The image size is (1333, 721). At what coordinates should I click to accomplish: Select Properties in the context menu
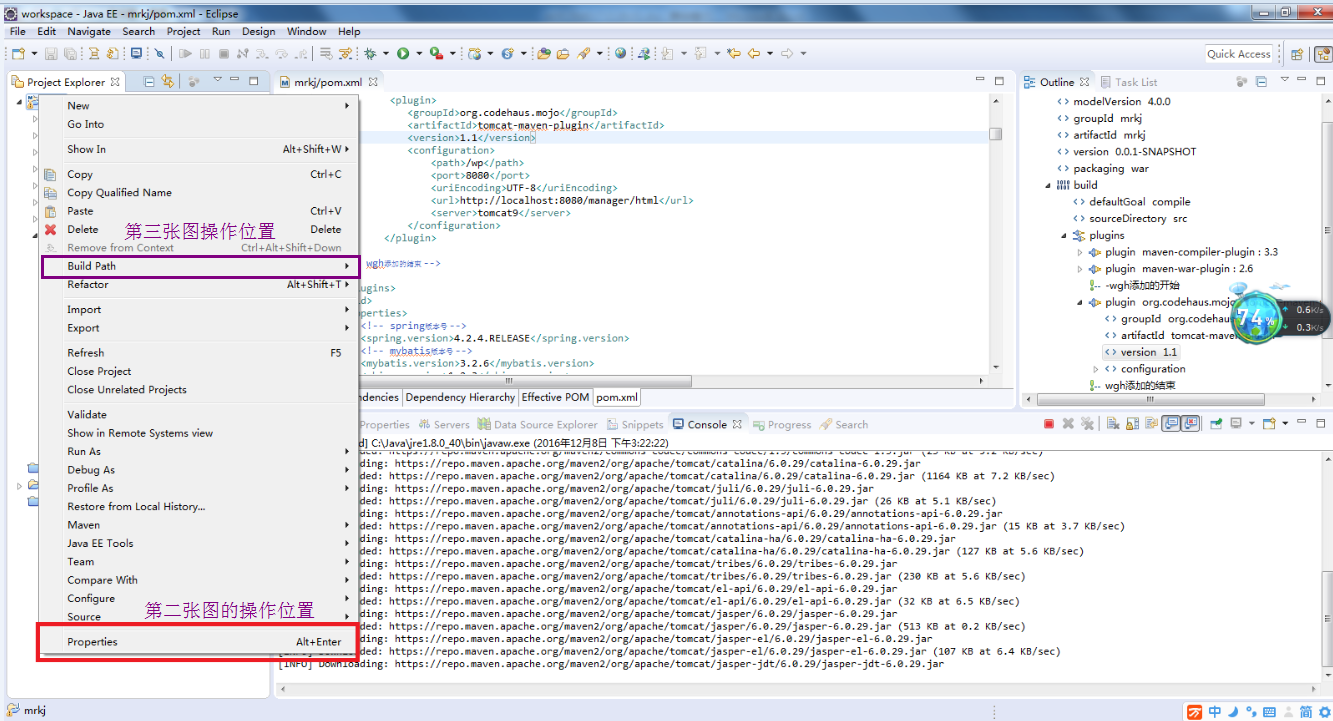click(200, 642)
